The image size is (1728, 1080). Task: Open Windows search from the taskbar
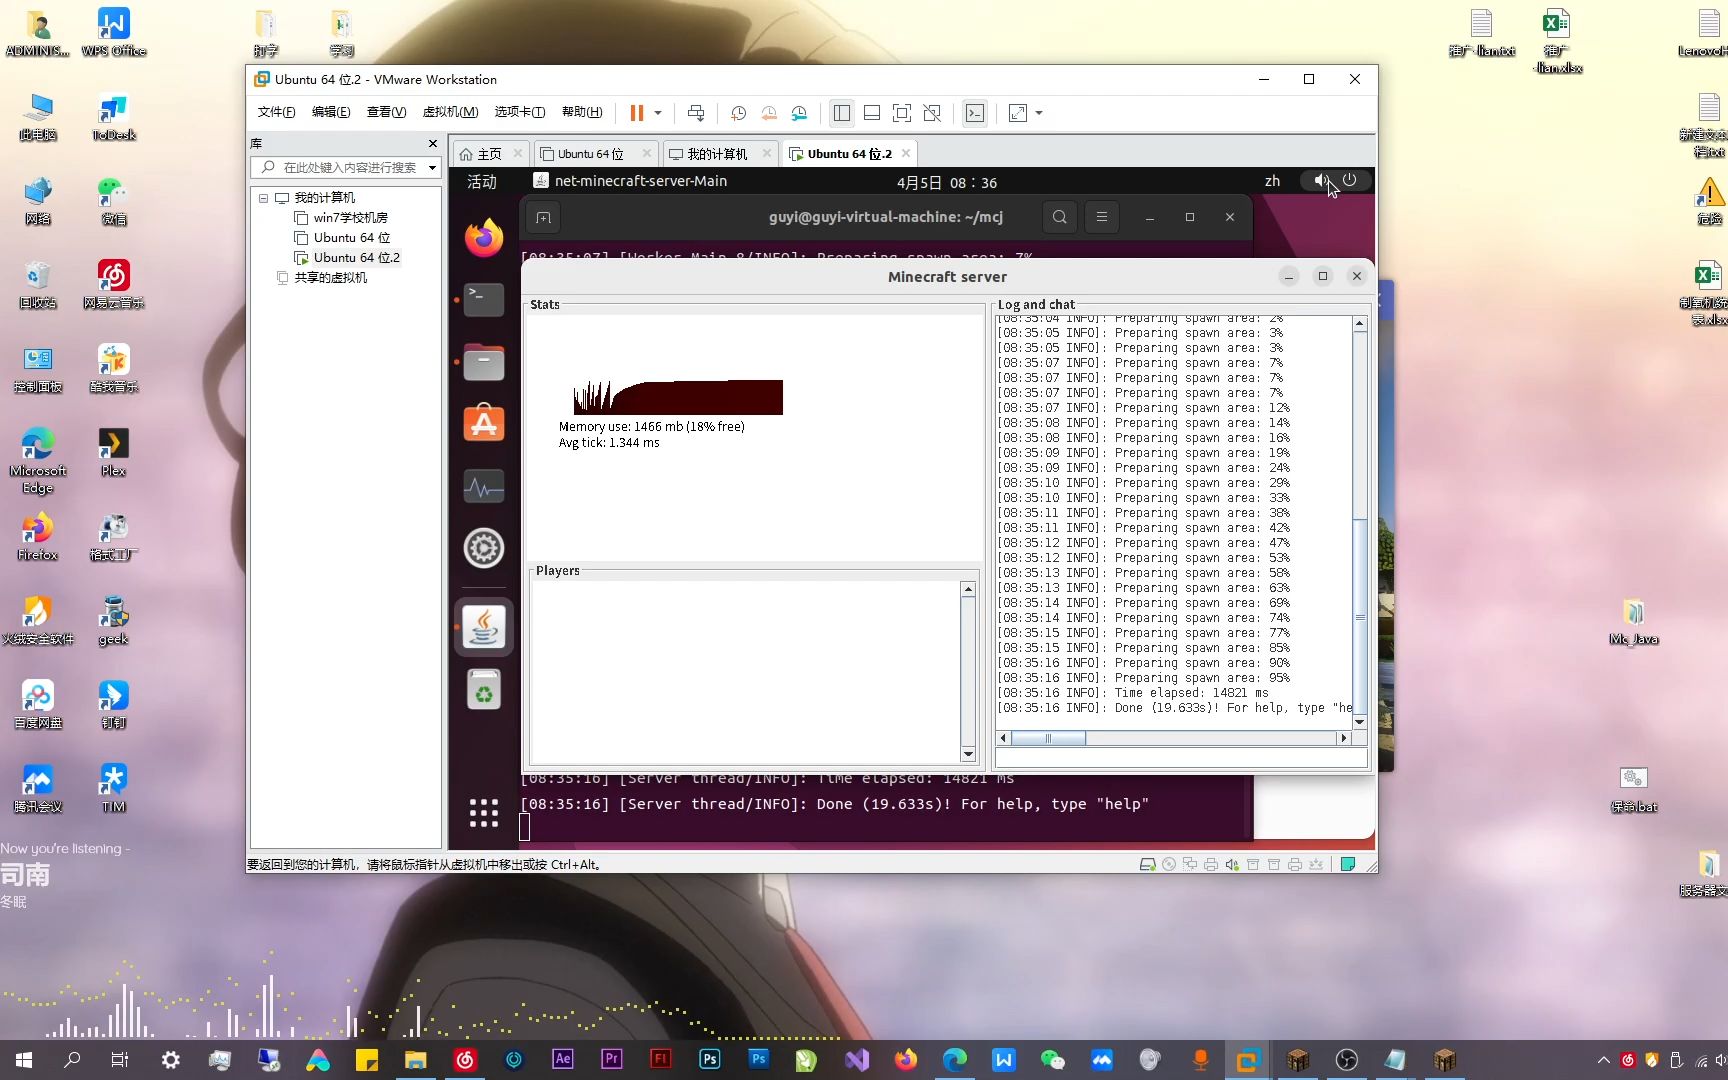point(72,1060)
